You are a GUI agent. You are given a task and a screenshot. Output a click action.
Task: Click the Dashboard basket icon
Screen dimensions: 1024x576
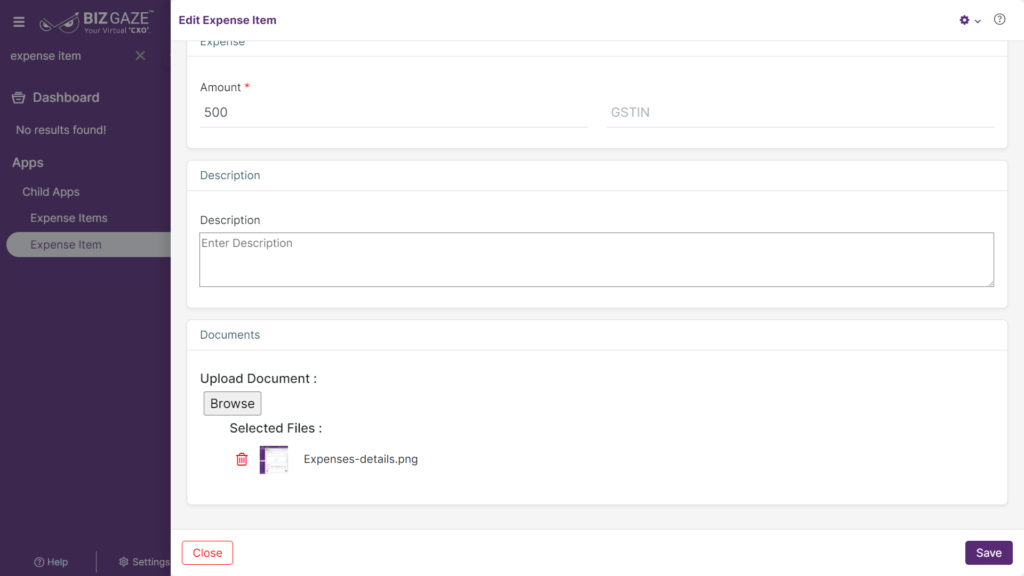coord(18,97)
